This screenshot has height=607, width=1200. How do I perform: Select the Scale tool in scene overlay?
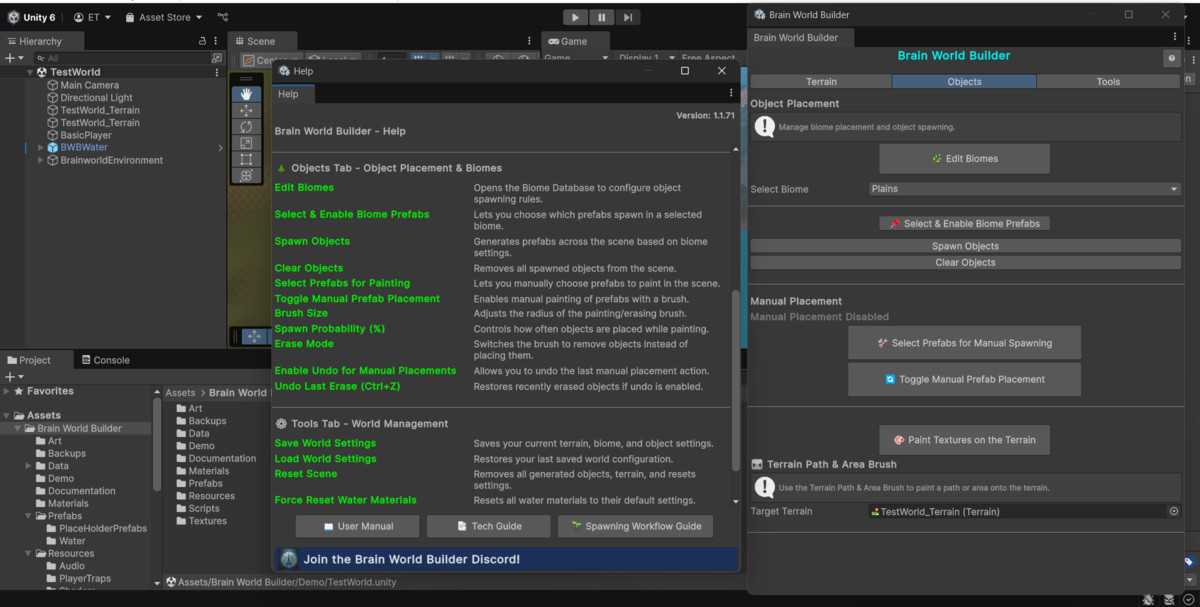coord(246,143)
